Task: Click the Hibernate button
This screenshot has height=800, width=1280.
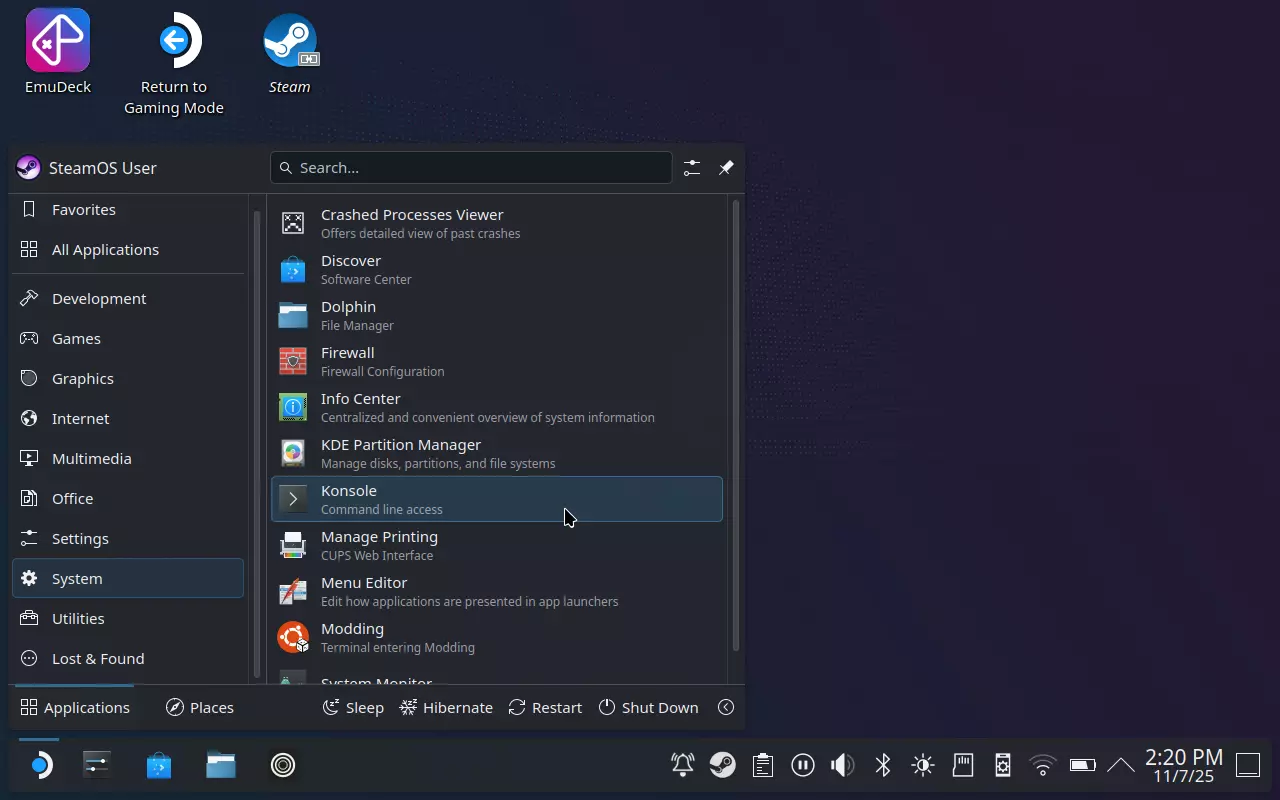Action: (x=446, y=707)
